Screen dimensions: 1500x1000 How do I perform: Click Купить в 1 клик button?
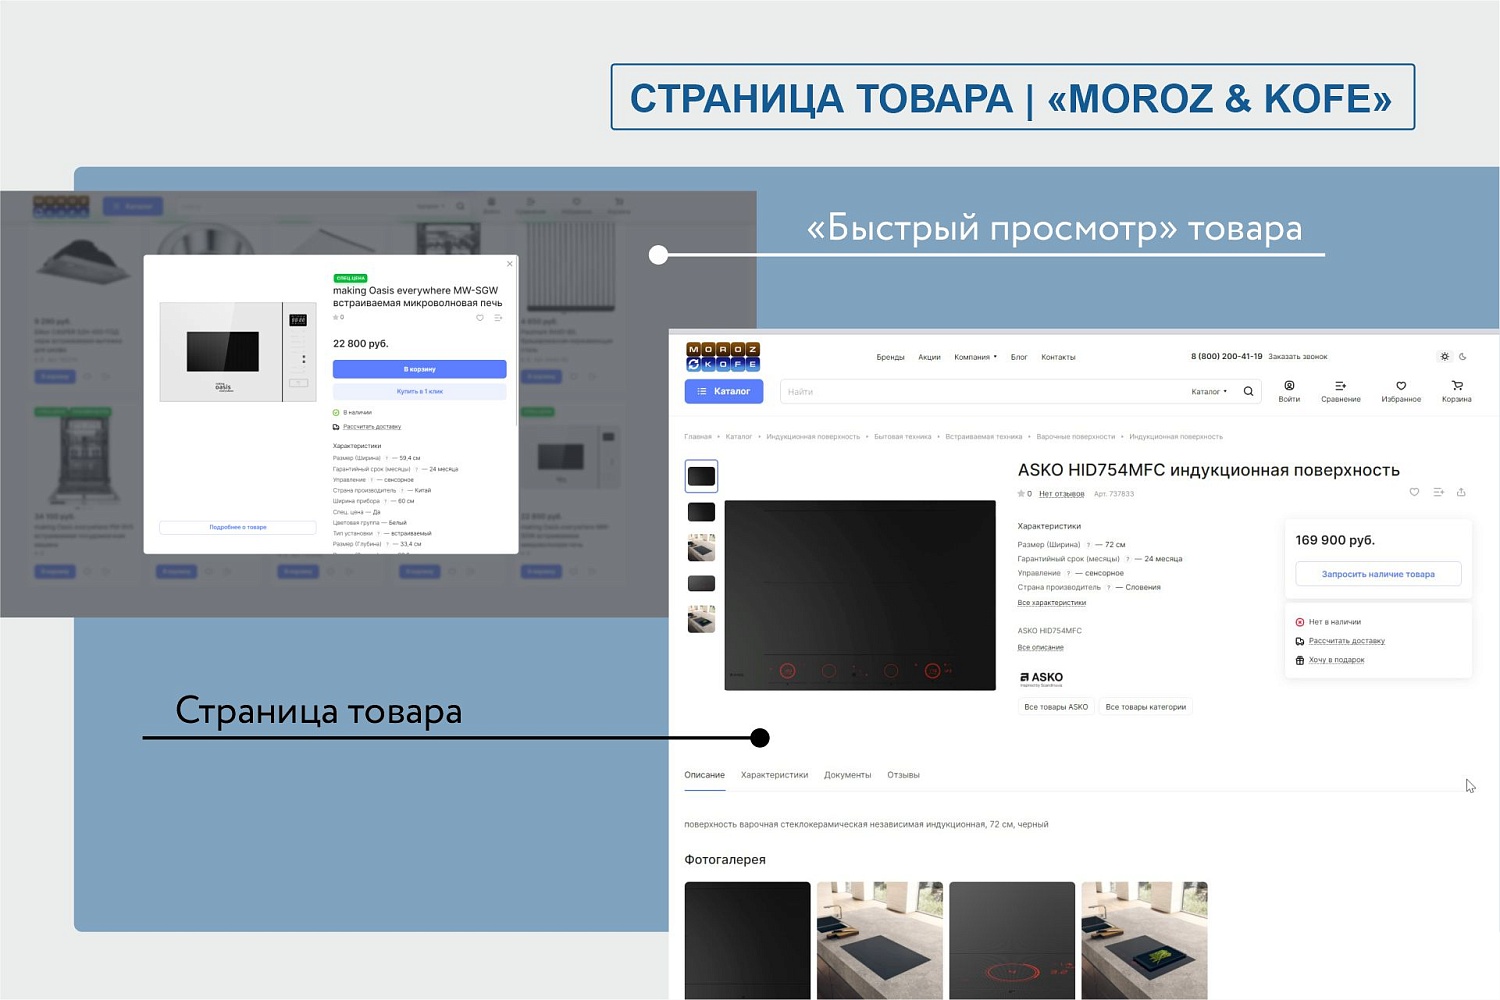[x=420, y=391]
